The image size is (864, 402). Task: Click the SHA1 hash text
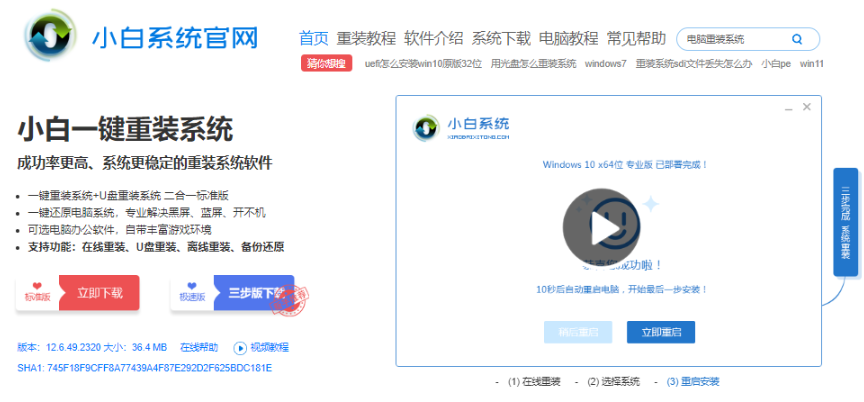[144, 367]
